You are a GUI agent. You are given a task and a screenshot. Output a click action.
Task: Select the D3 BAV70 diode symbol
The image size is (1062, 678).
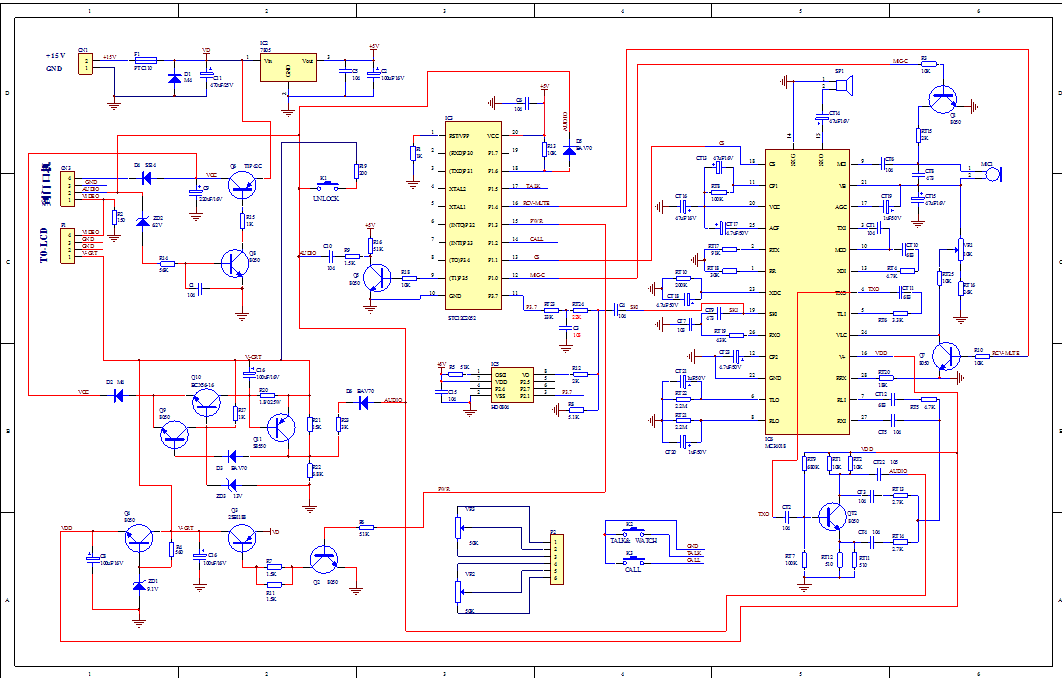tap(232, 456)
